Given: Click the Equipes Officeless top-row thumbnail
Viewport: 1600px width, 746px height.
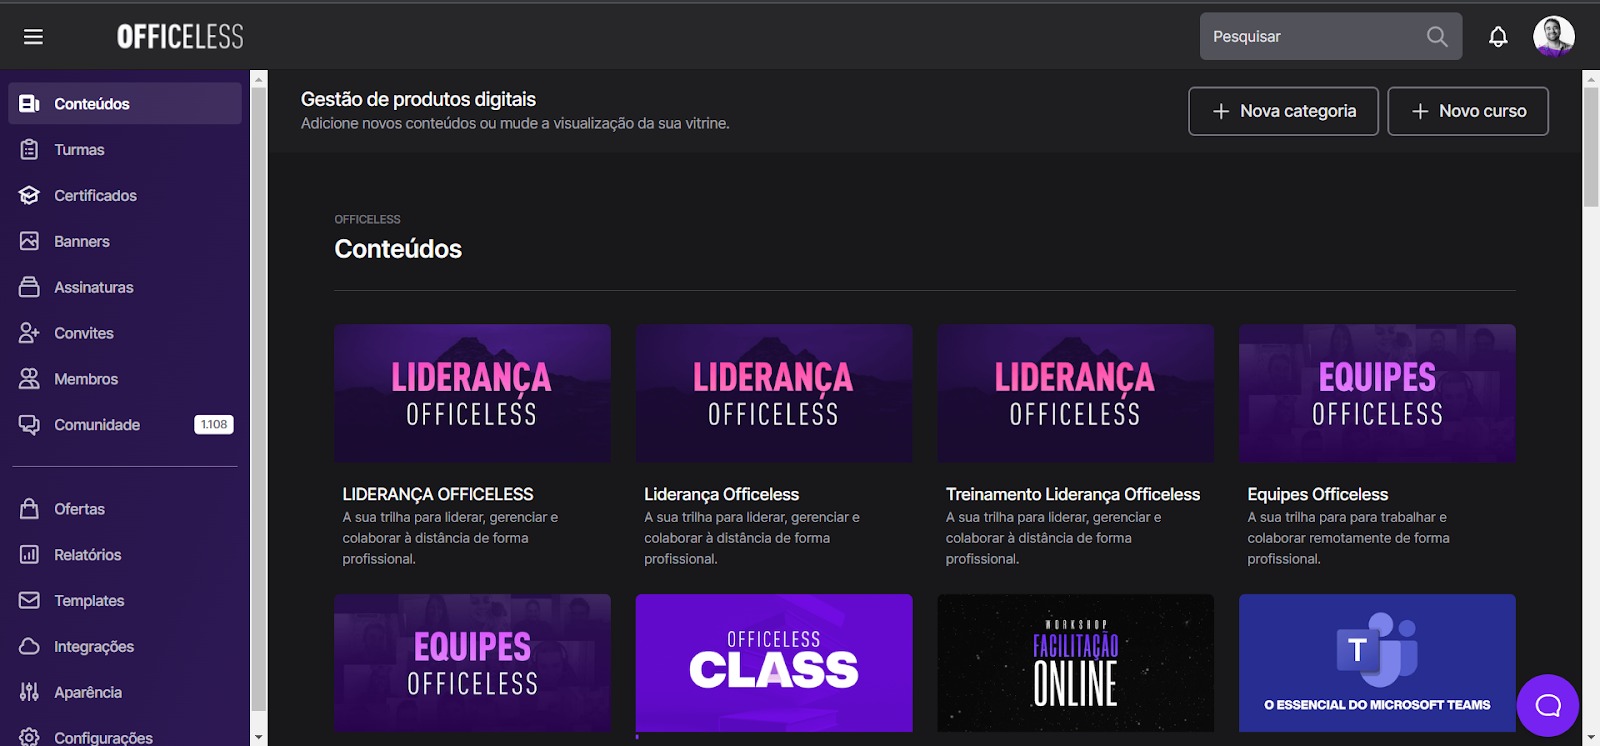Looking at the screenshot, I should (x=1377, y=393).
